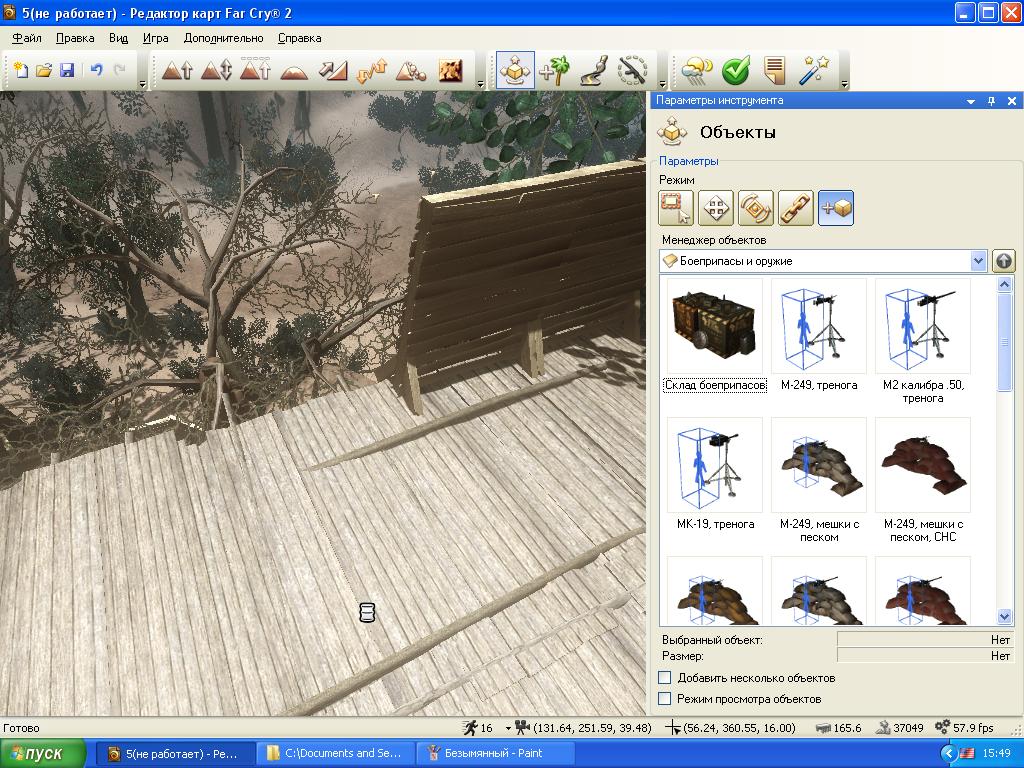Validate the map with green checkmark
The height and width of the screenshot is (768, 1024).
(735, 69)
